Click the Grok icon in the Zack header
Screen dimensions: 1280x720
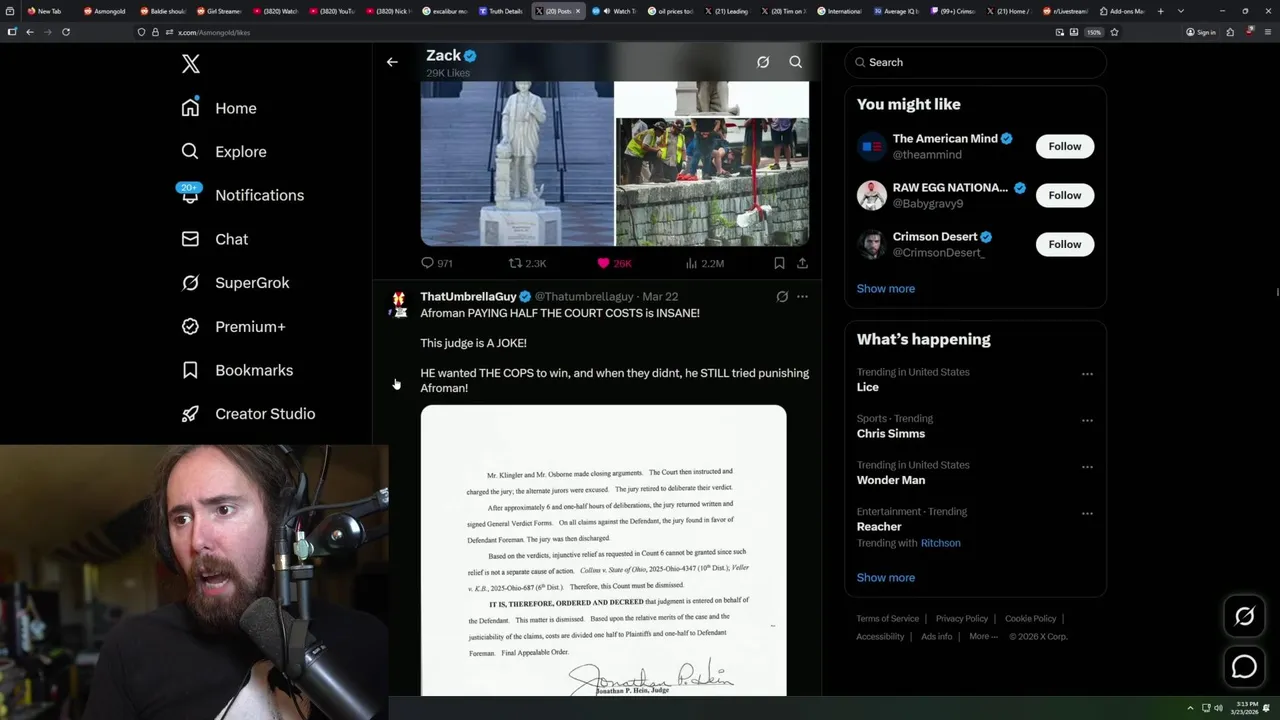pyautogui.click(x=763, y=62)
